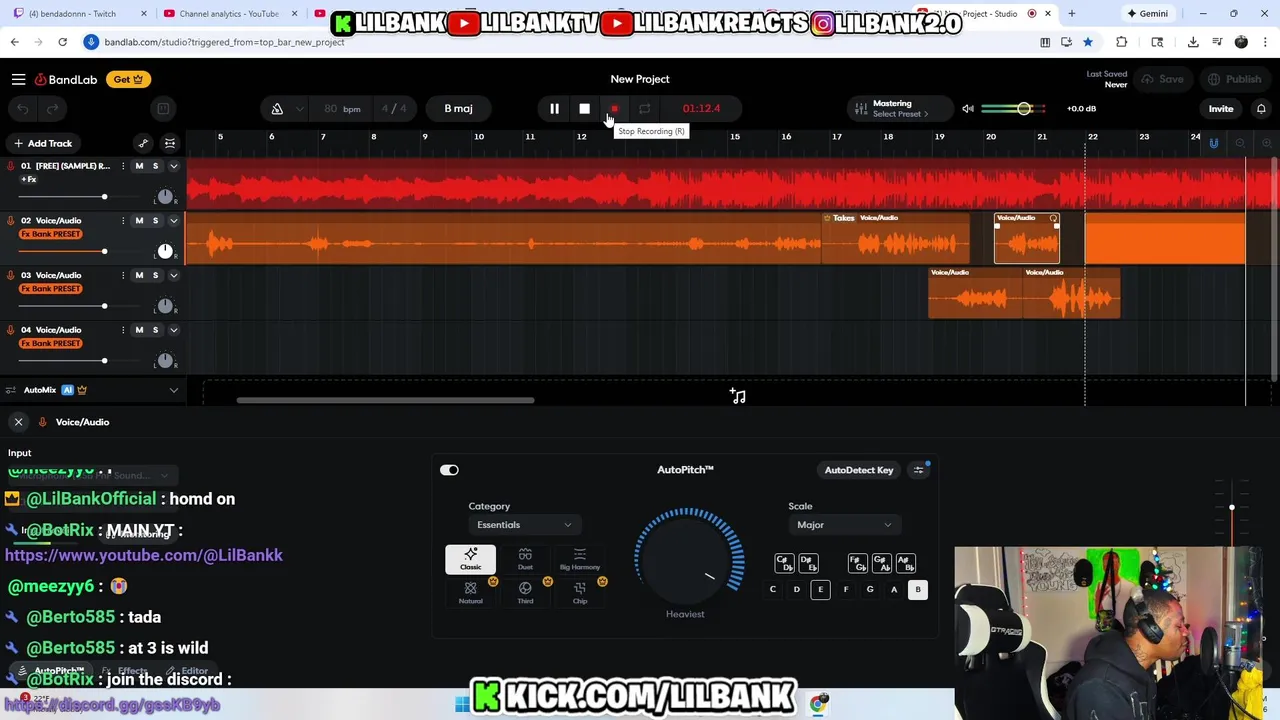Solo track 01 SAMPLE
The image size is (1280, 720).
(x=155, y=166)
